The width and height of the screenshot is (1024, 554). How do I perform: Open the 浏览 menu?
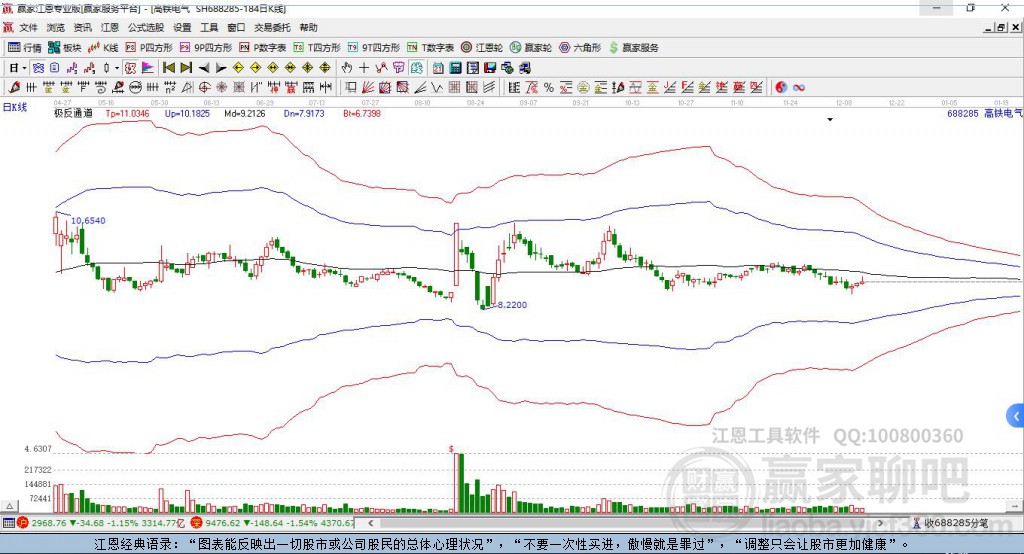coord(56,27)
